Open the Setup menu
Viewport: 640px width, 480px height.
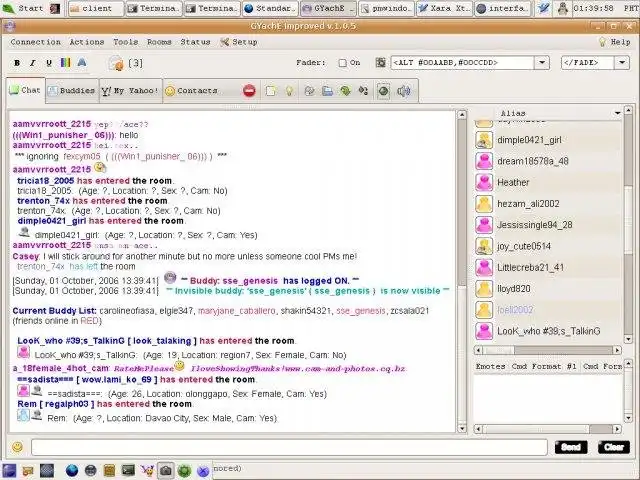[239, 42]
